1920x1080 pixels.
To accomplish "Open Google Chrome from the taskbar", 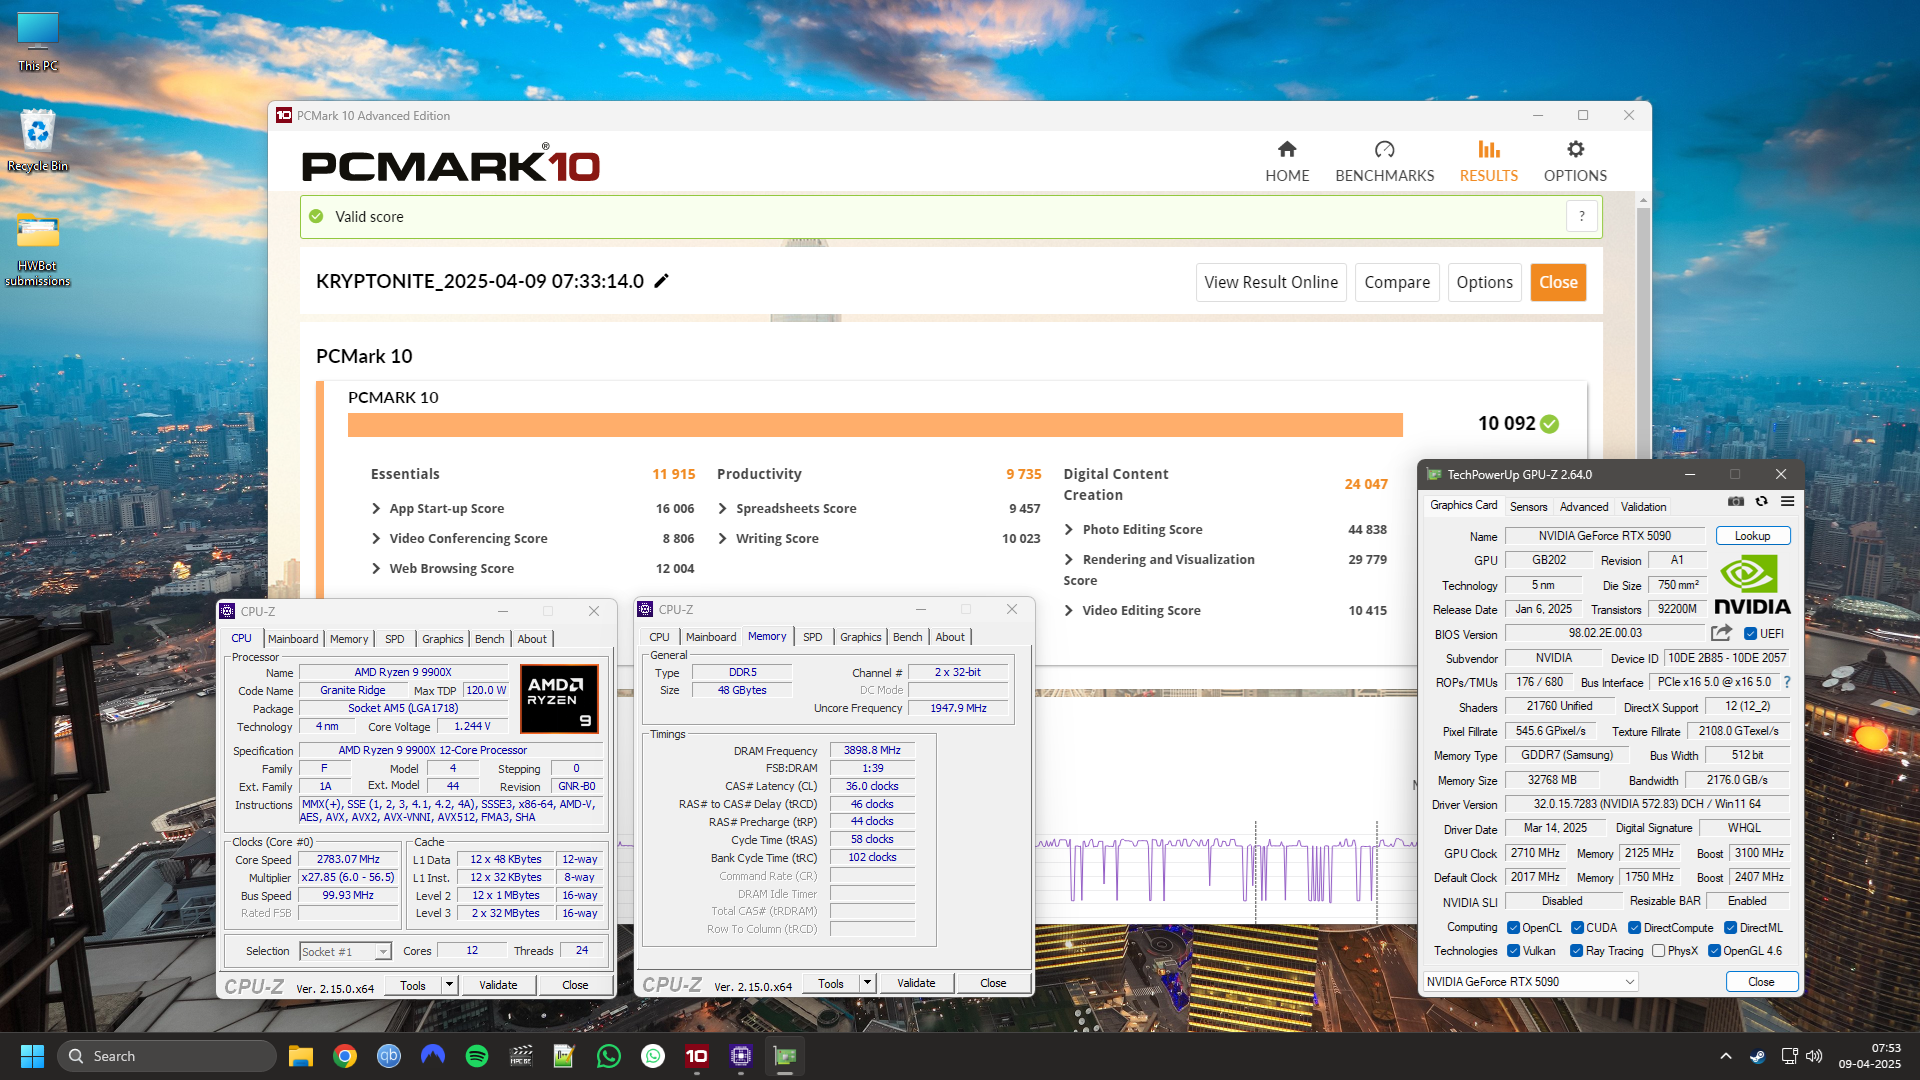I will [345, 1056].
